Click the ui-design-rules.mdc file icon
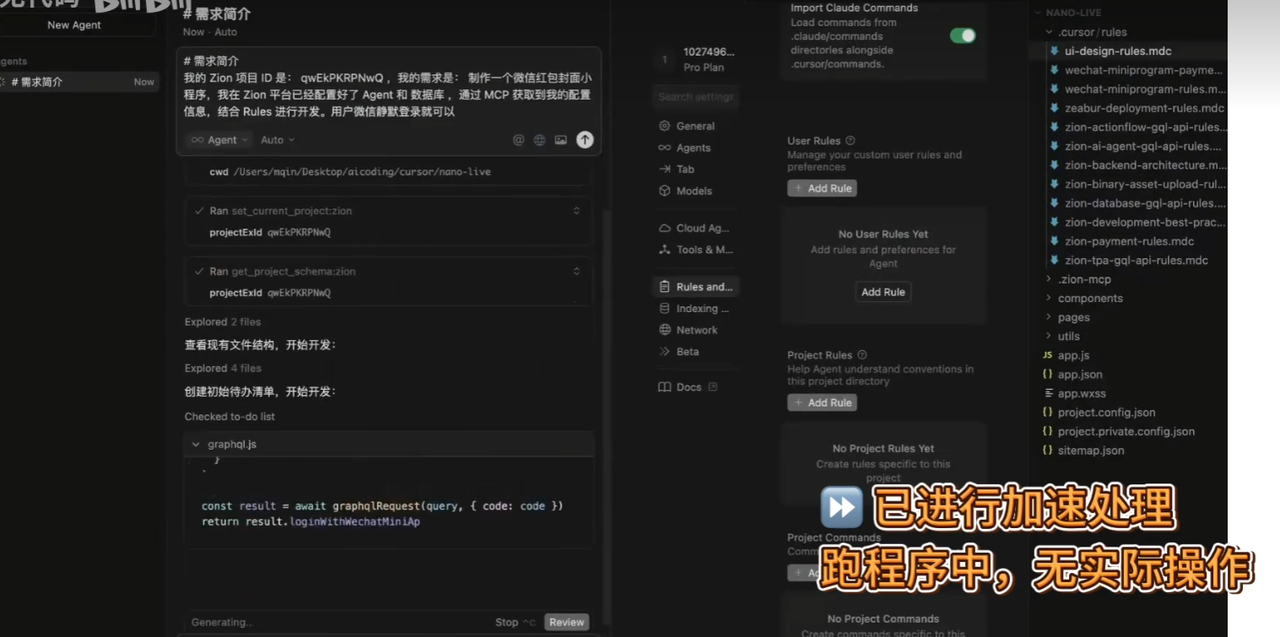The height and width of the screenshot is (637, 1280). tap(1054, 51)
